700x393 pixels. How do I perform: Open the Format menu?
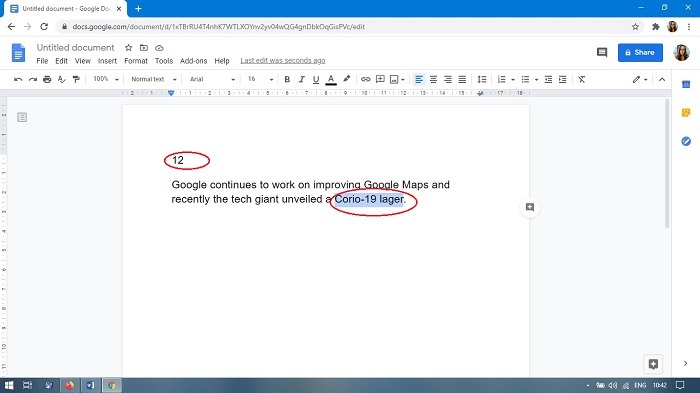pos(136,61)
